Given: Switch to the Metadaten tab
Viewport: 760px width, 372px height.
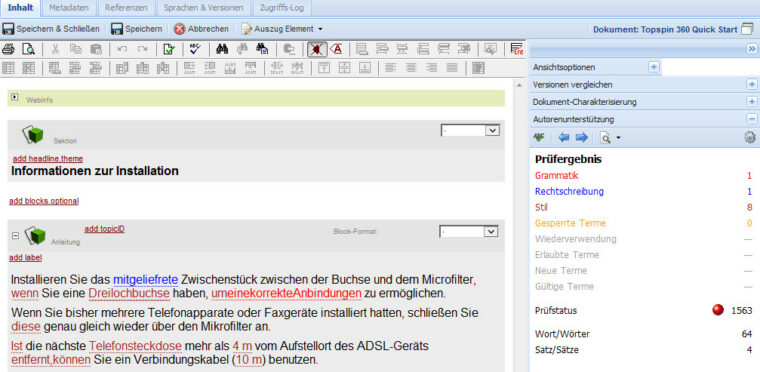Looking at the screenshot, I should (69, 8).
